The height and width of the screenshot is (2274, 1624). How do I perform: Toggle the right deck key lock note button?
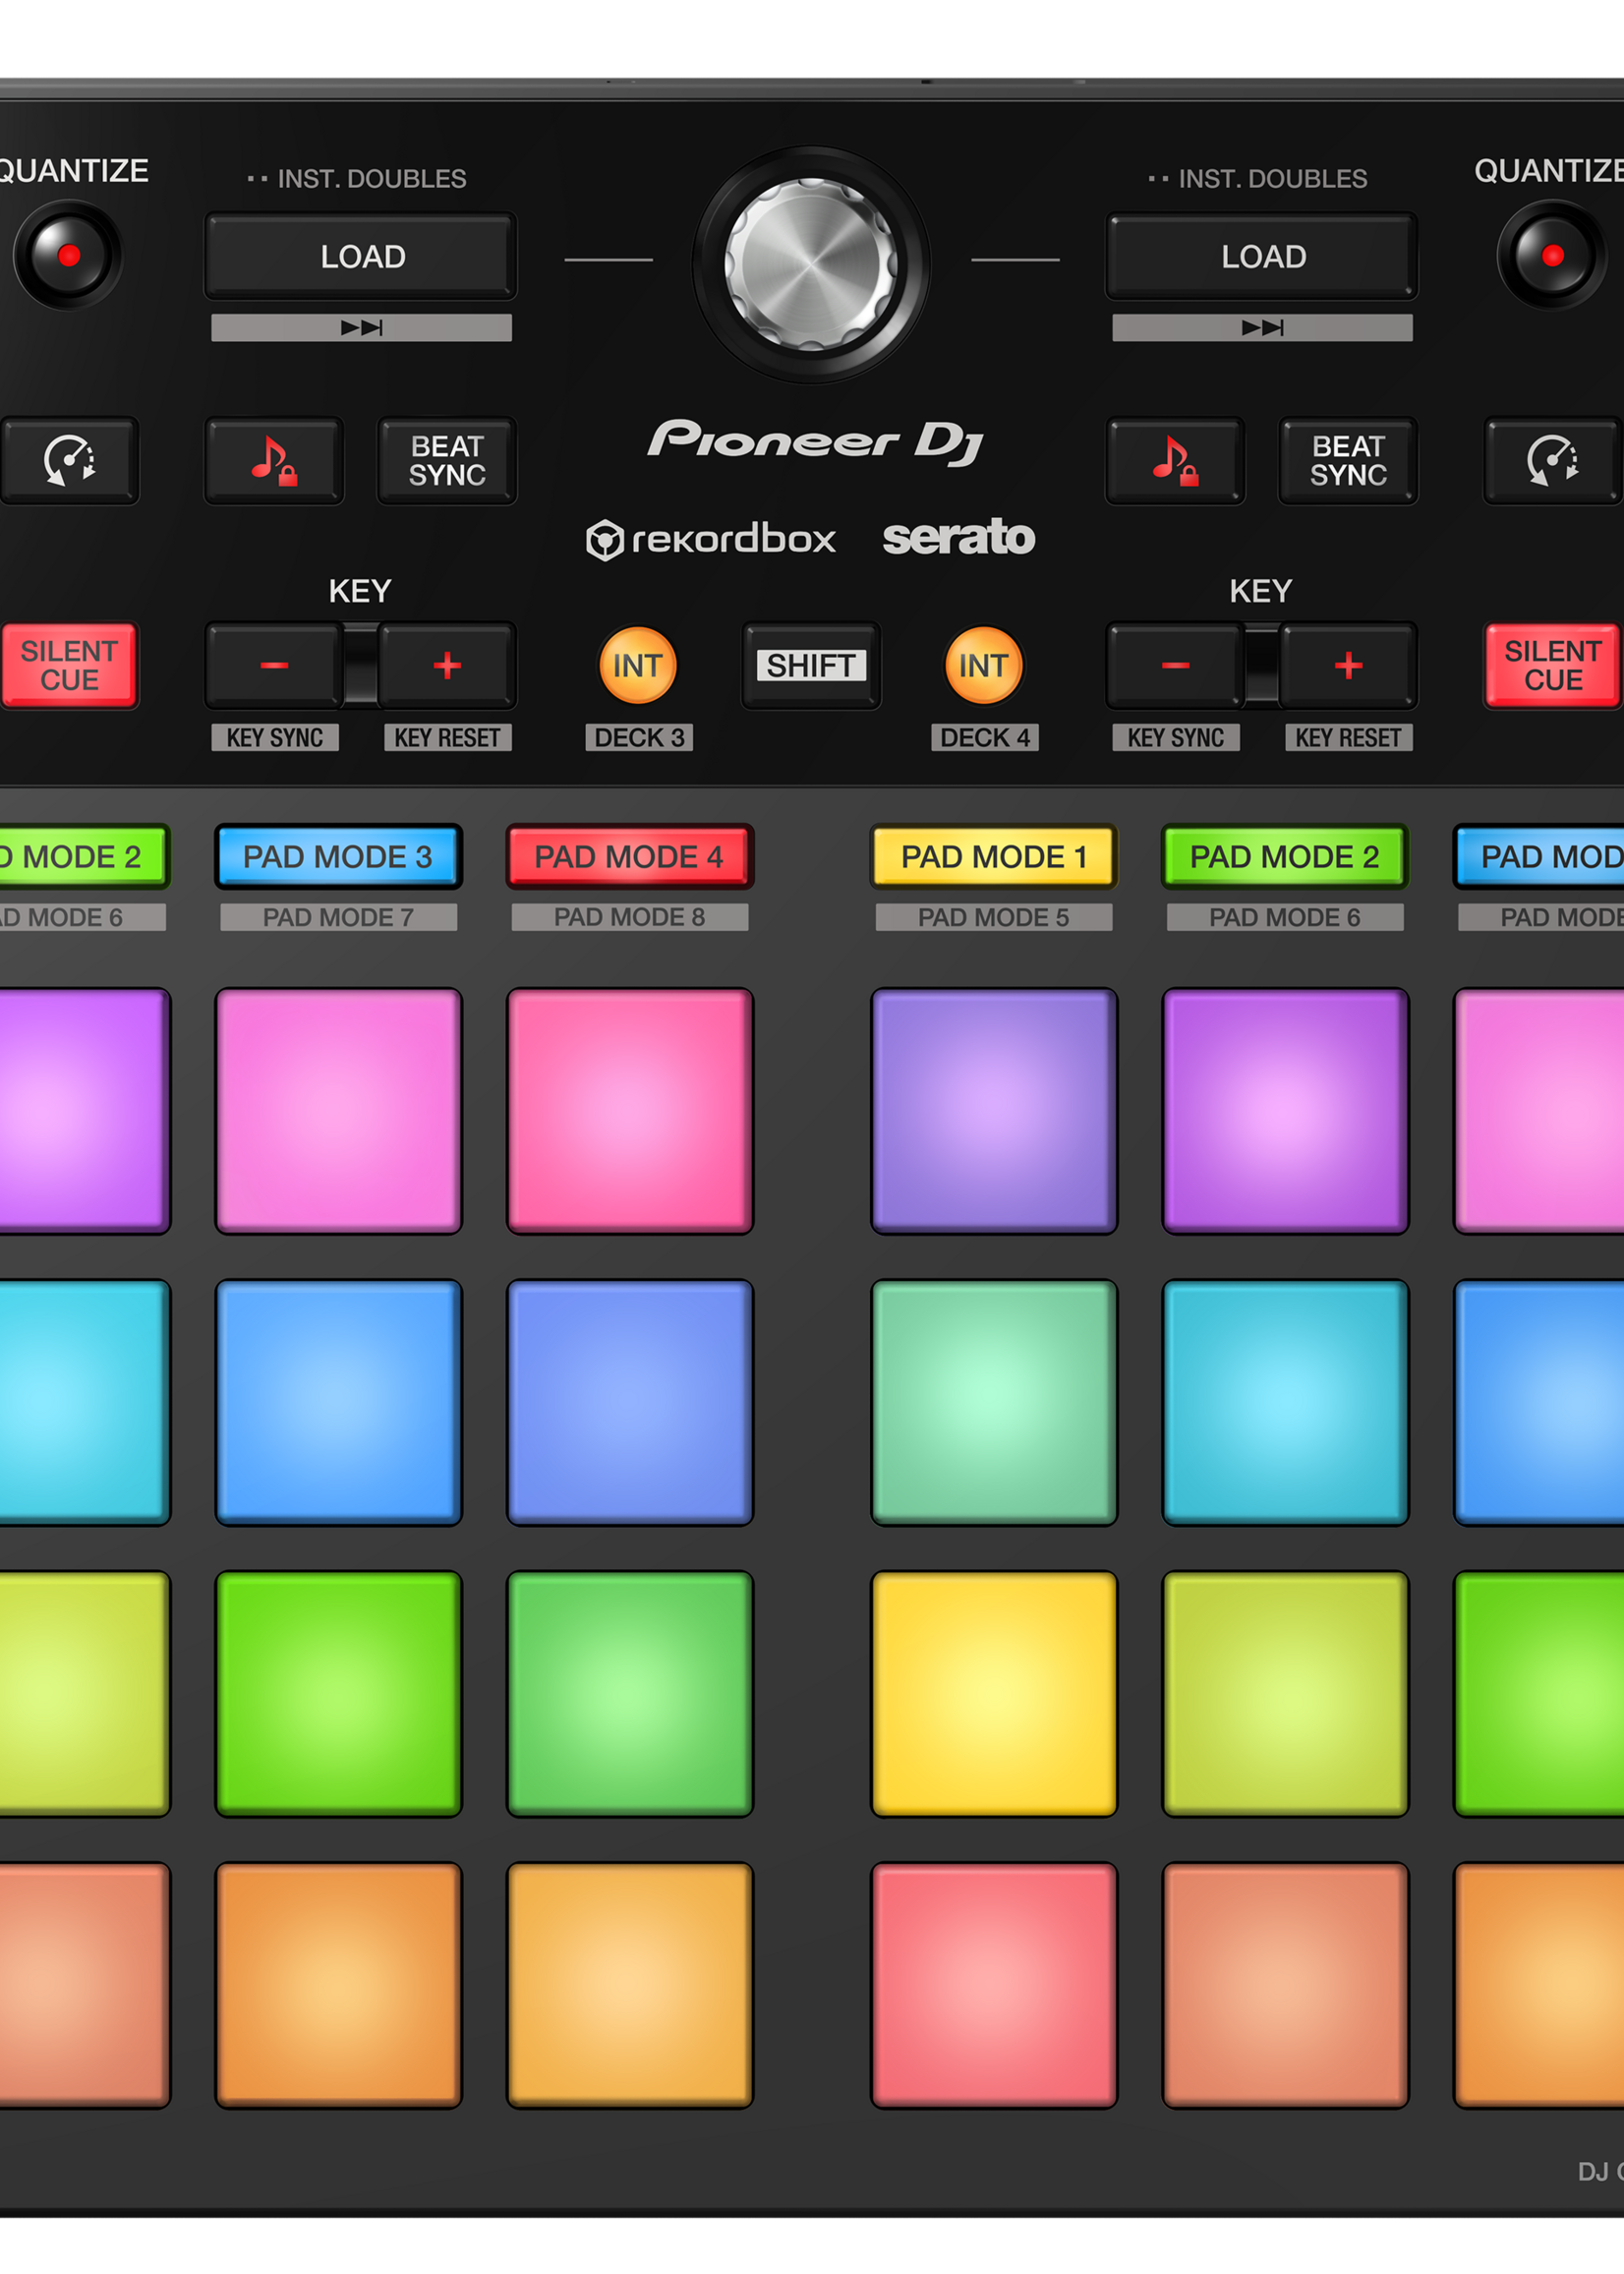pos(1175,460)
